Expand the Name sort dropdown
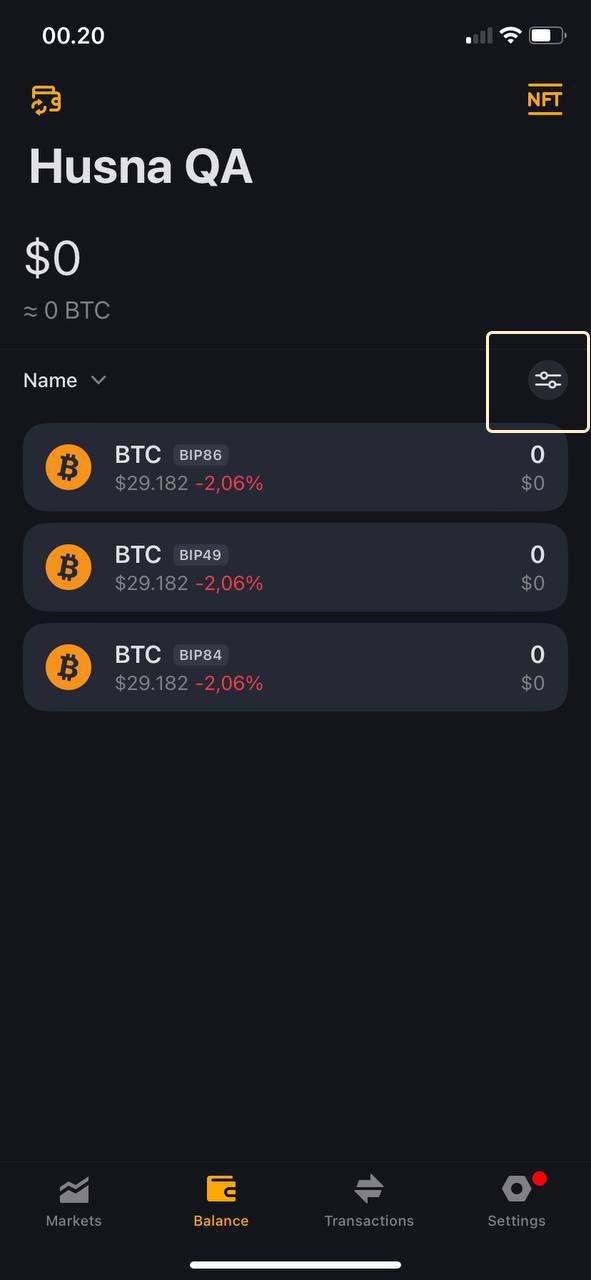This screenshot has height=1280, width=591. 65,381
